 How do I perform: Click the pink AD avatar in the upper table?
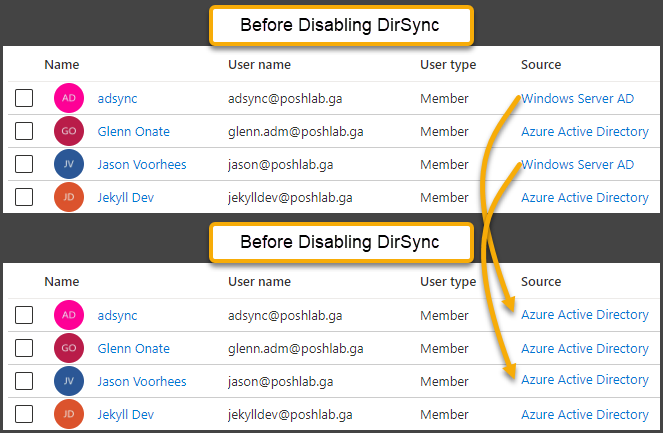pyautogui.click(x=69, y=98)
